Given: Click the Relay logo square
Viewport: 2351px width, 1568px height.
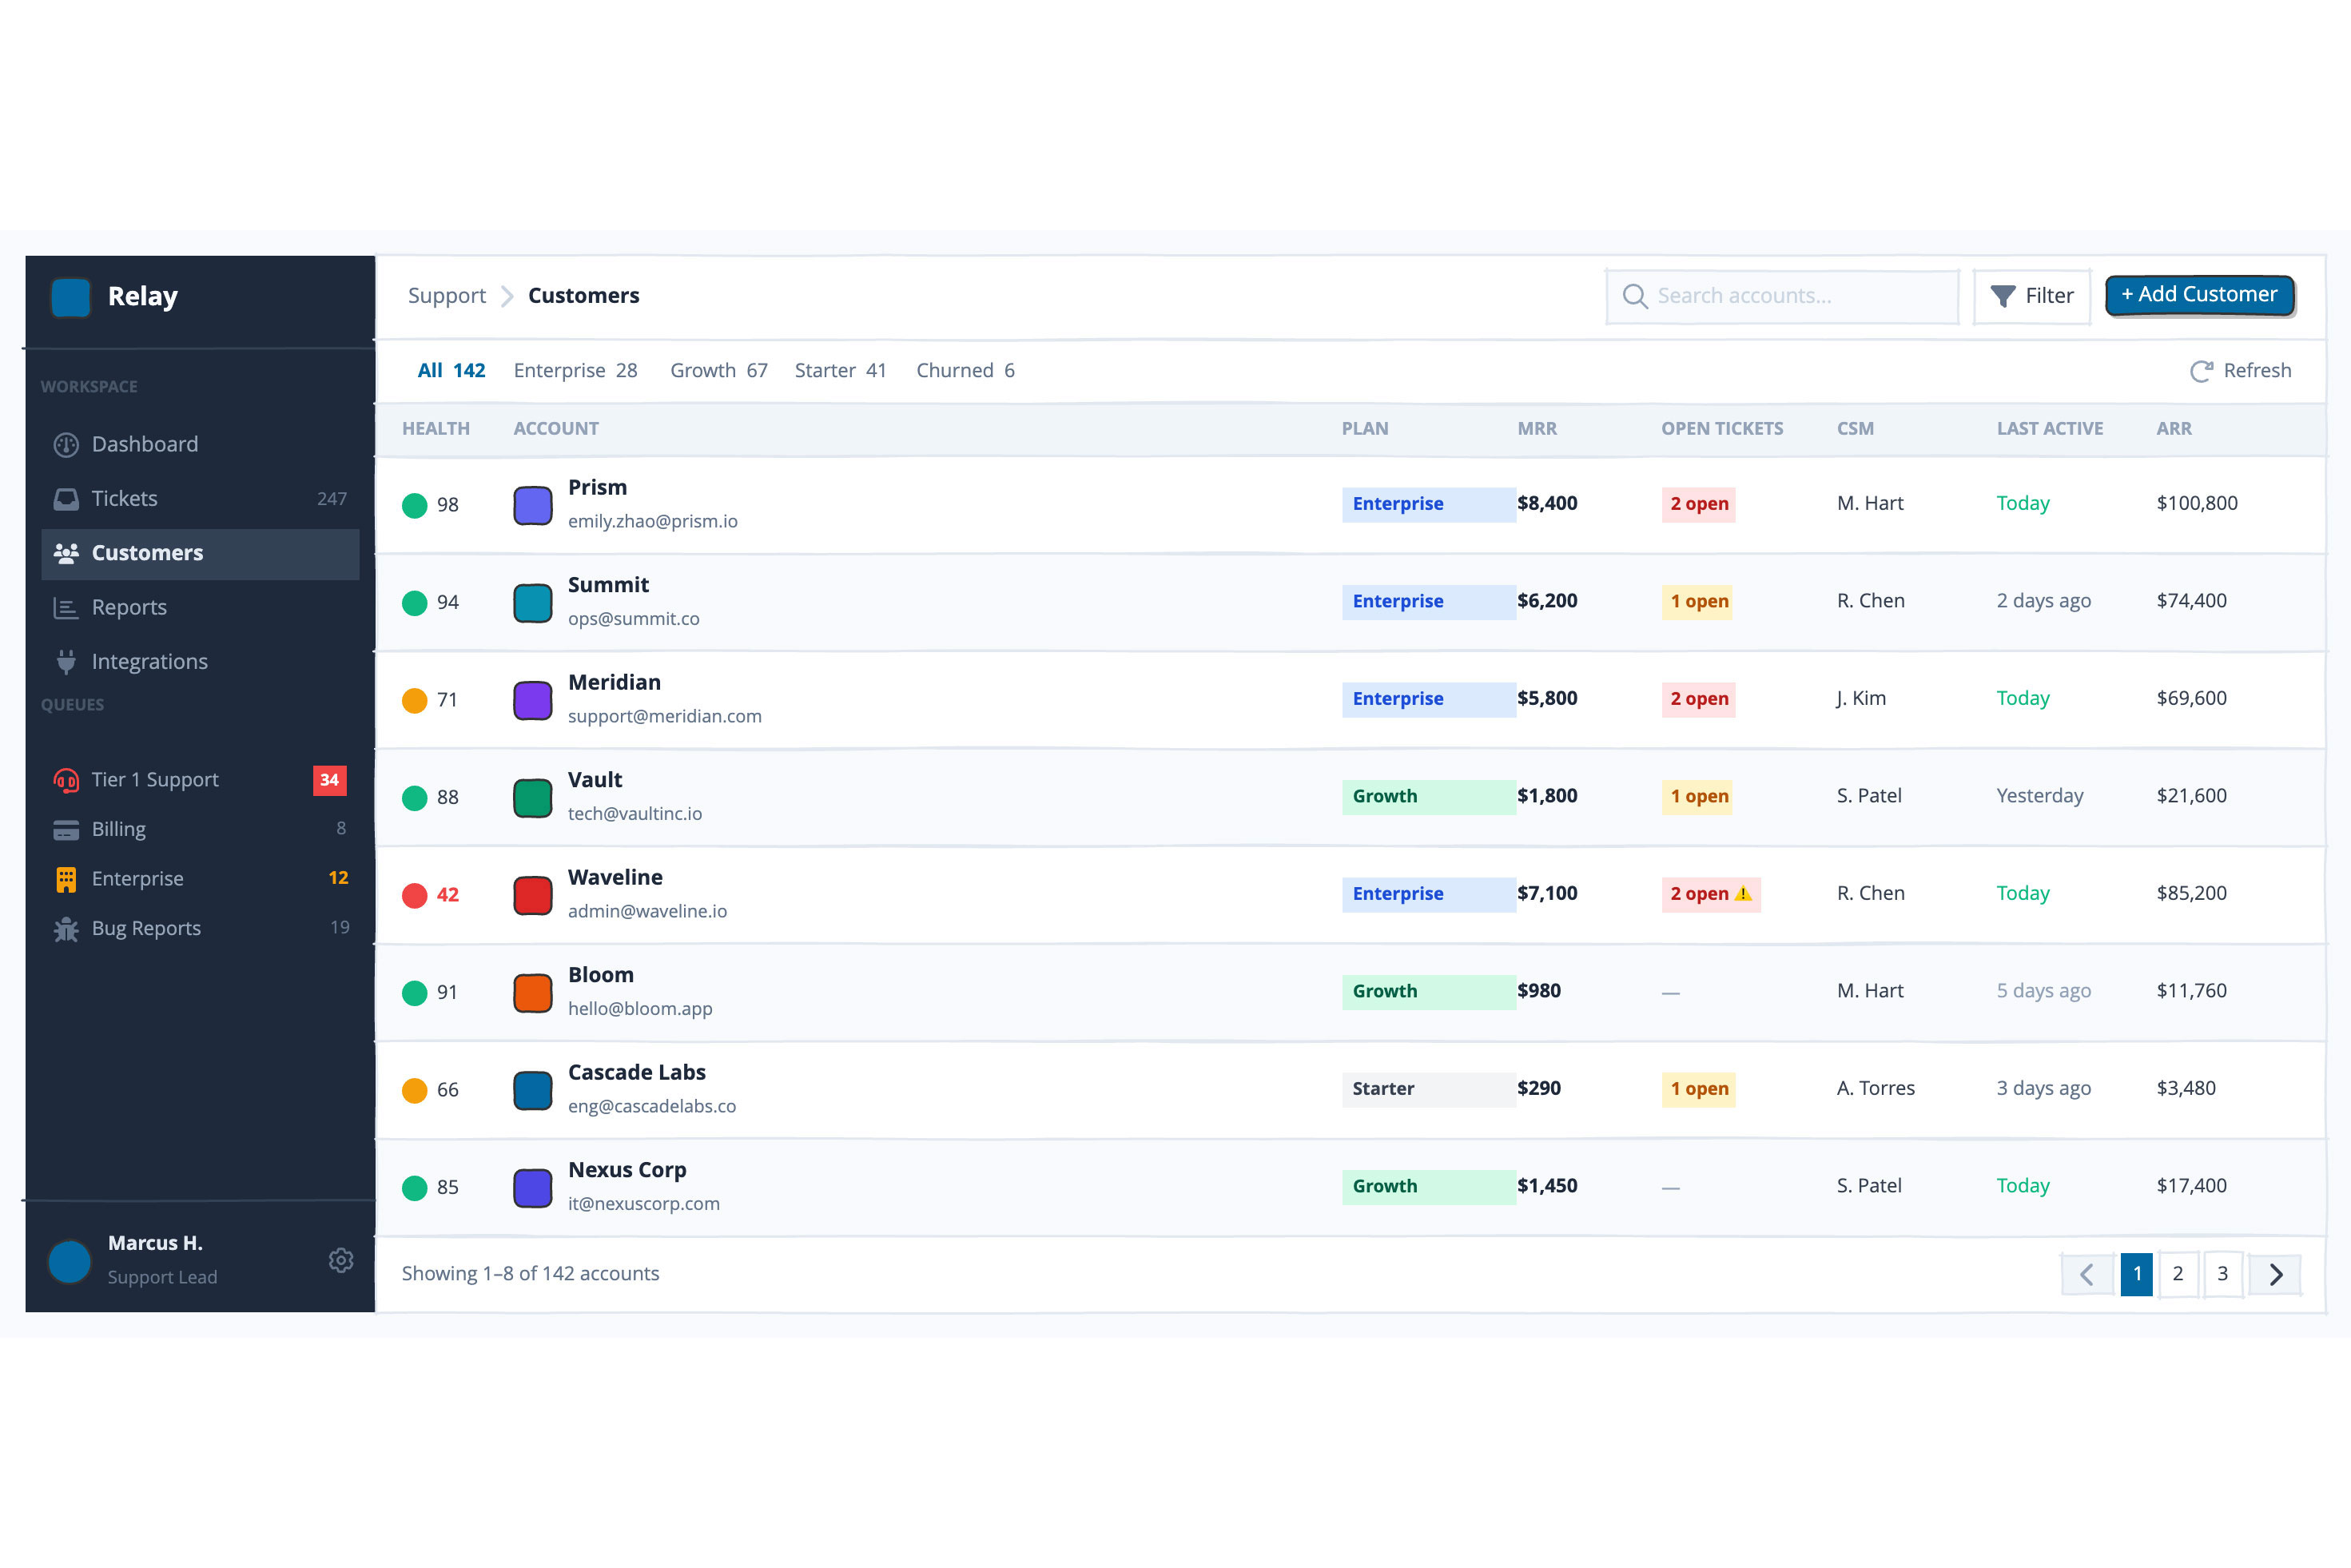Looking at the screenshot, I should click(x=70, y=297).
